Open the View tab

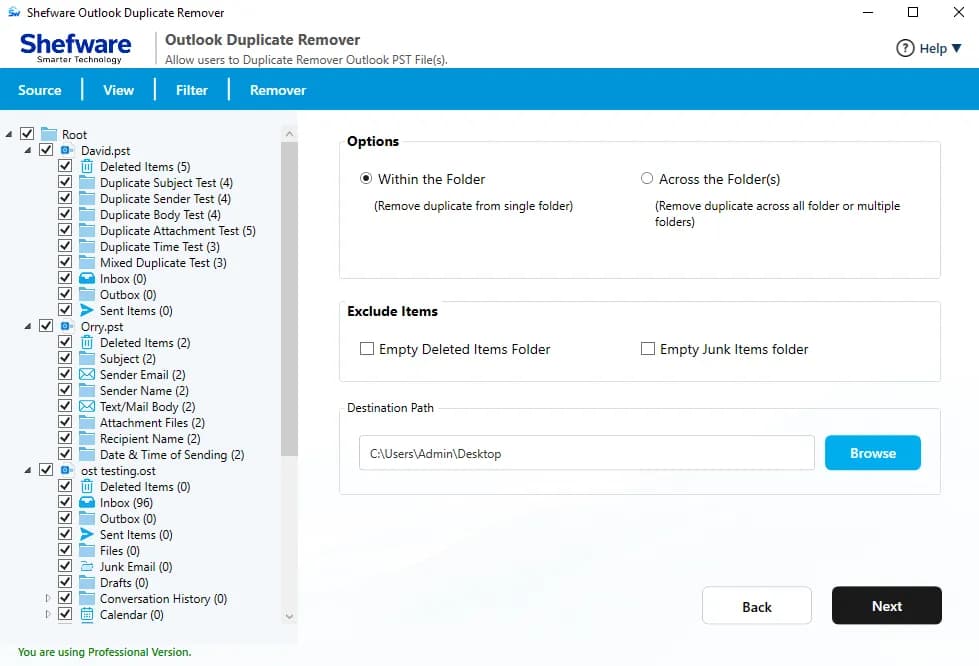tap(119, 90)
